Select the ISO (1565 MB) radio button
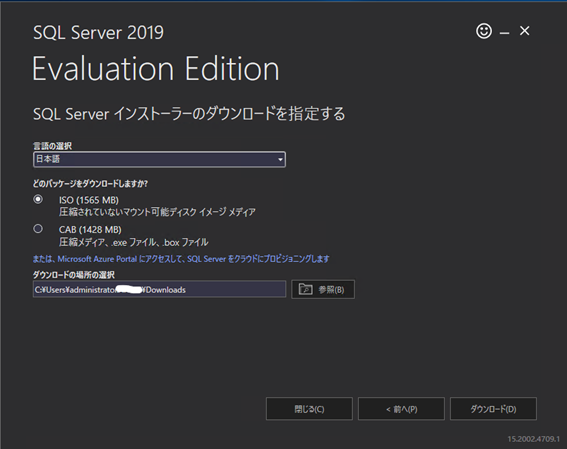This screenshot has height=449, width=567. click(x=38, y=199)
